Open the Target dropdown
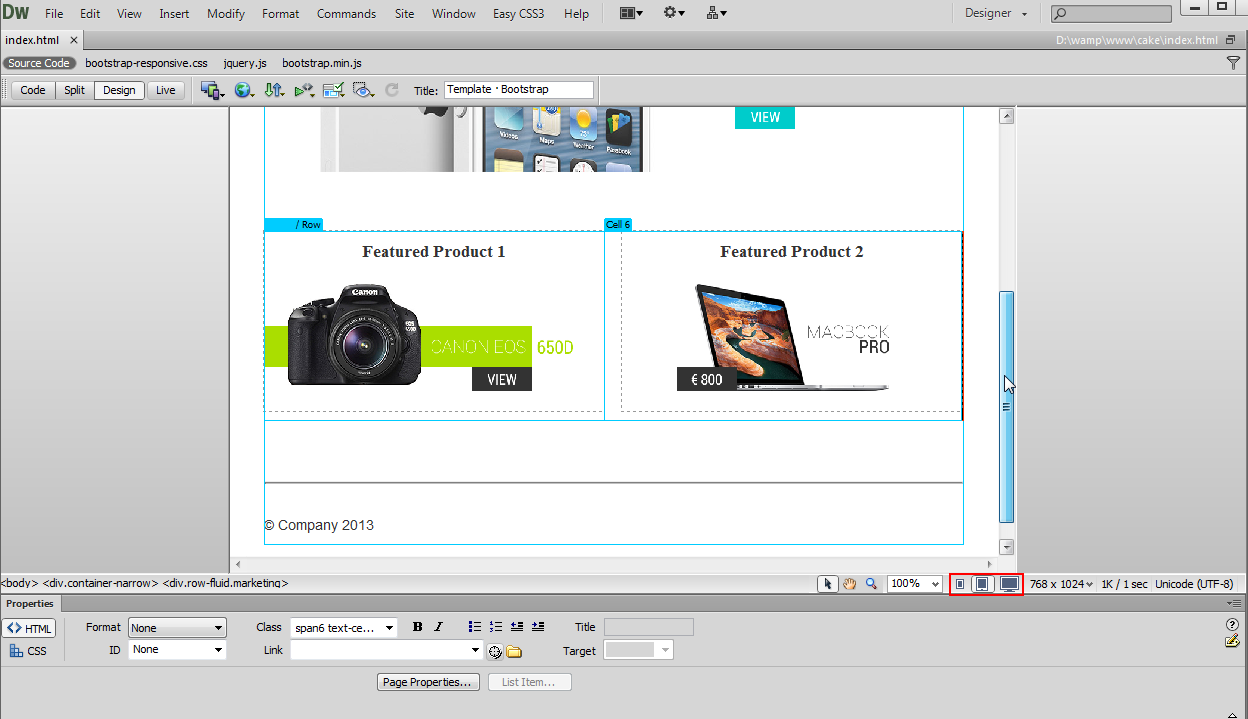Image resolution: width=1248 pixels, height=719 pixels. [x=639, y=650]
